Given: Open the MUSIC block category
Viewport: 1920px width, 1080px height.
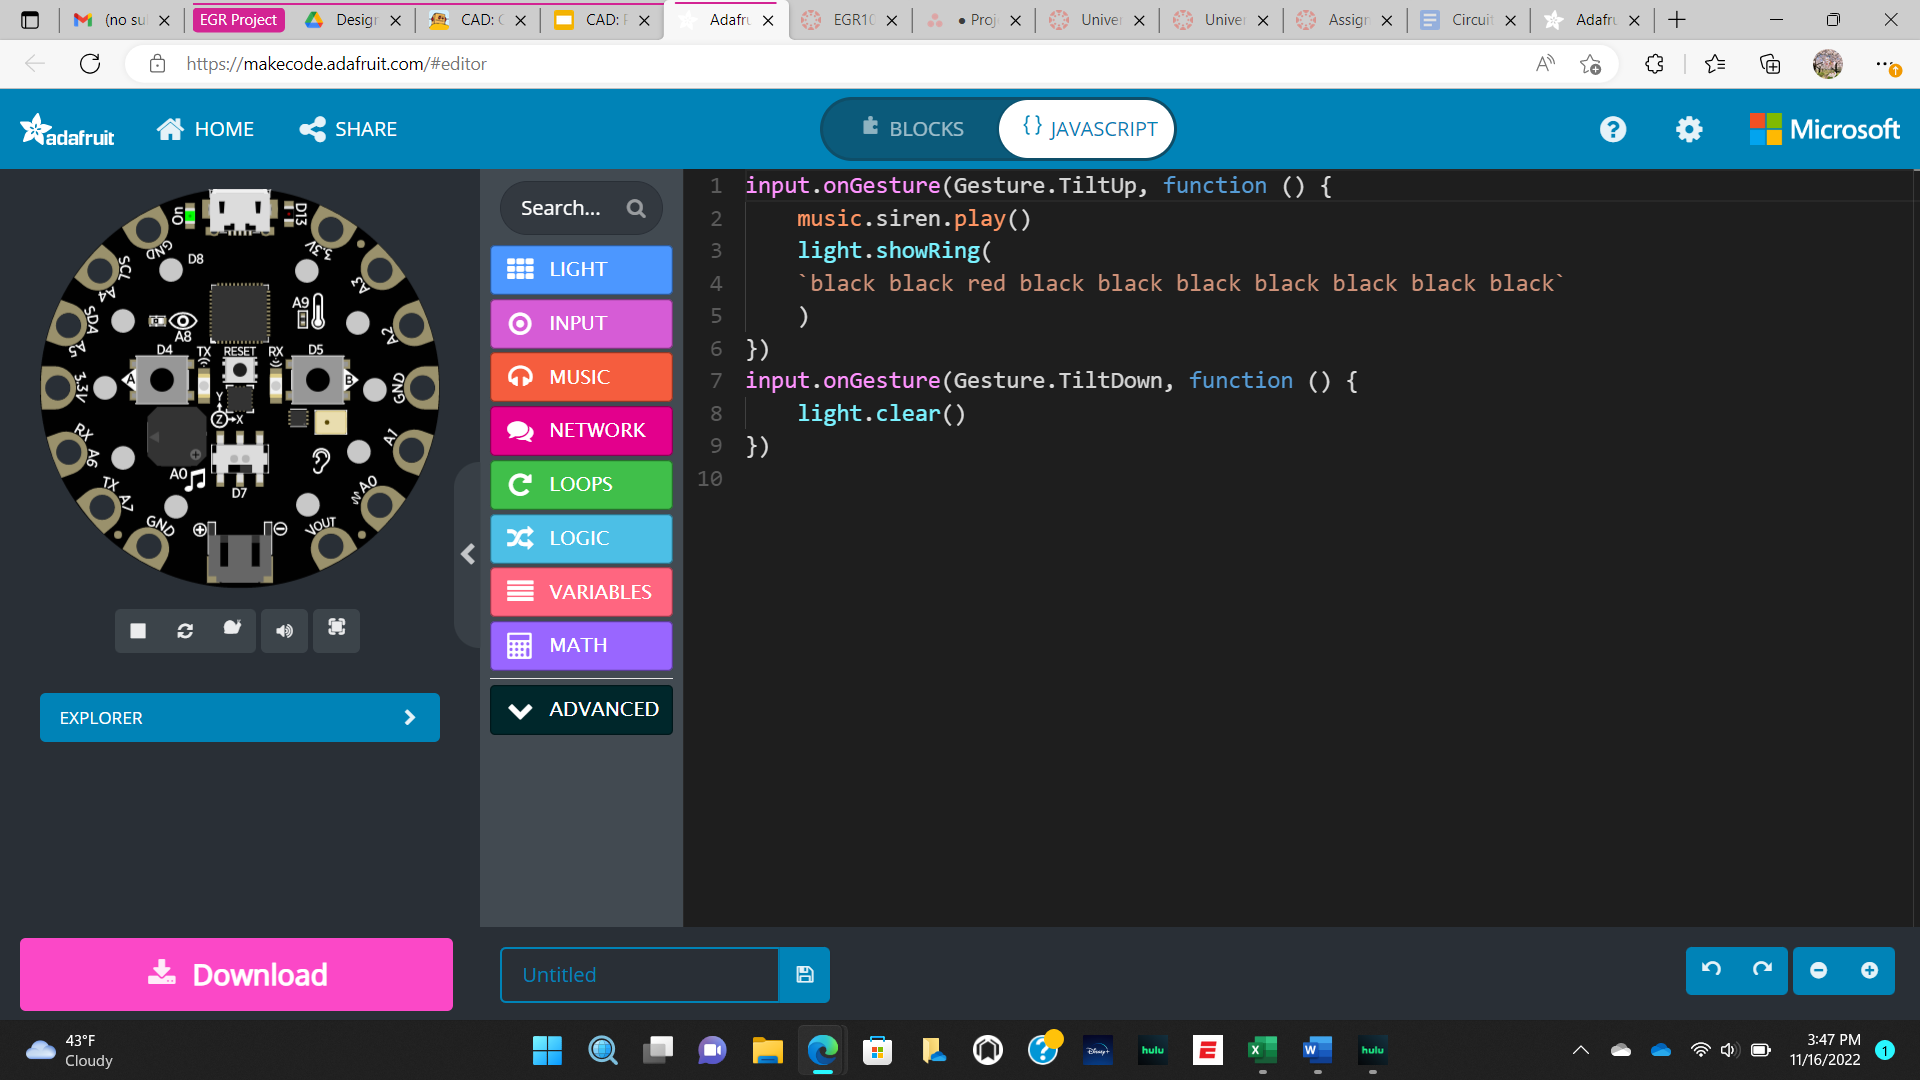Looking at the screenshot, I should pos(580,377).
